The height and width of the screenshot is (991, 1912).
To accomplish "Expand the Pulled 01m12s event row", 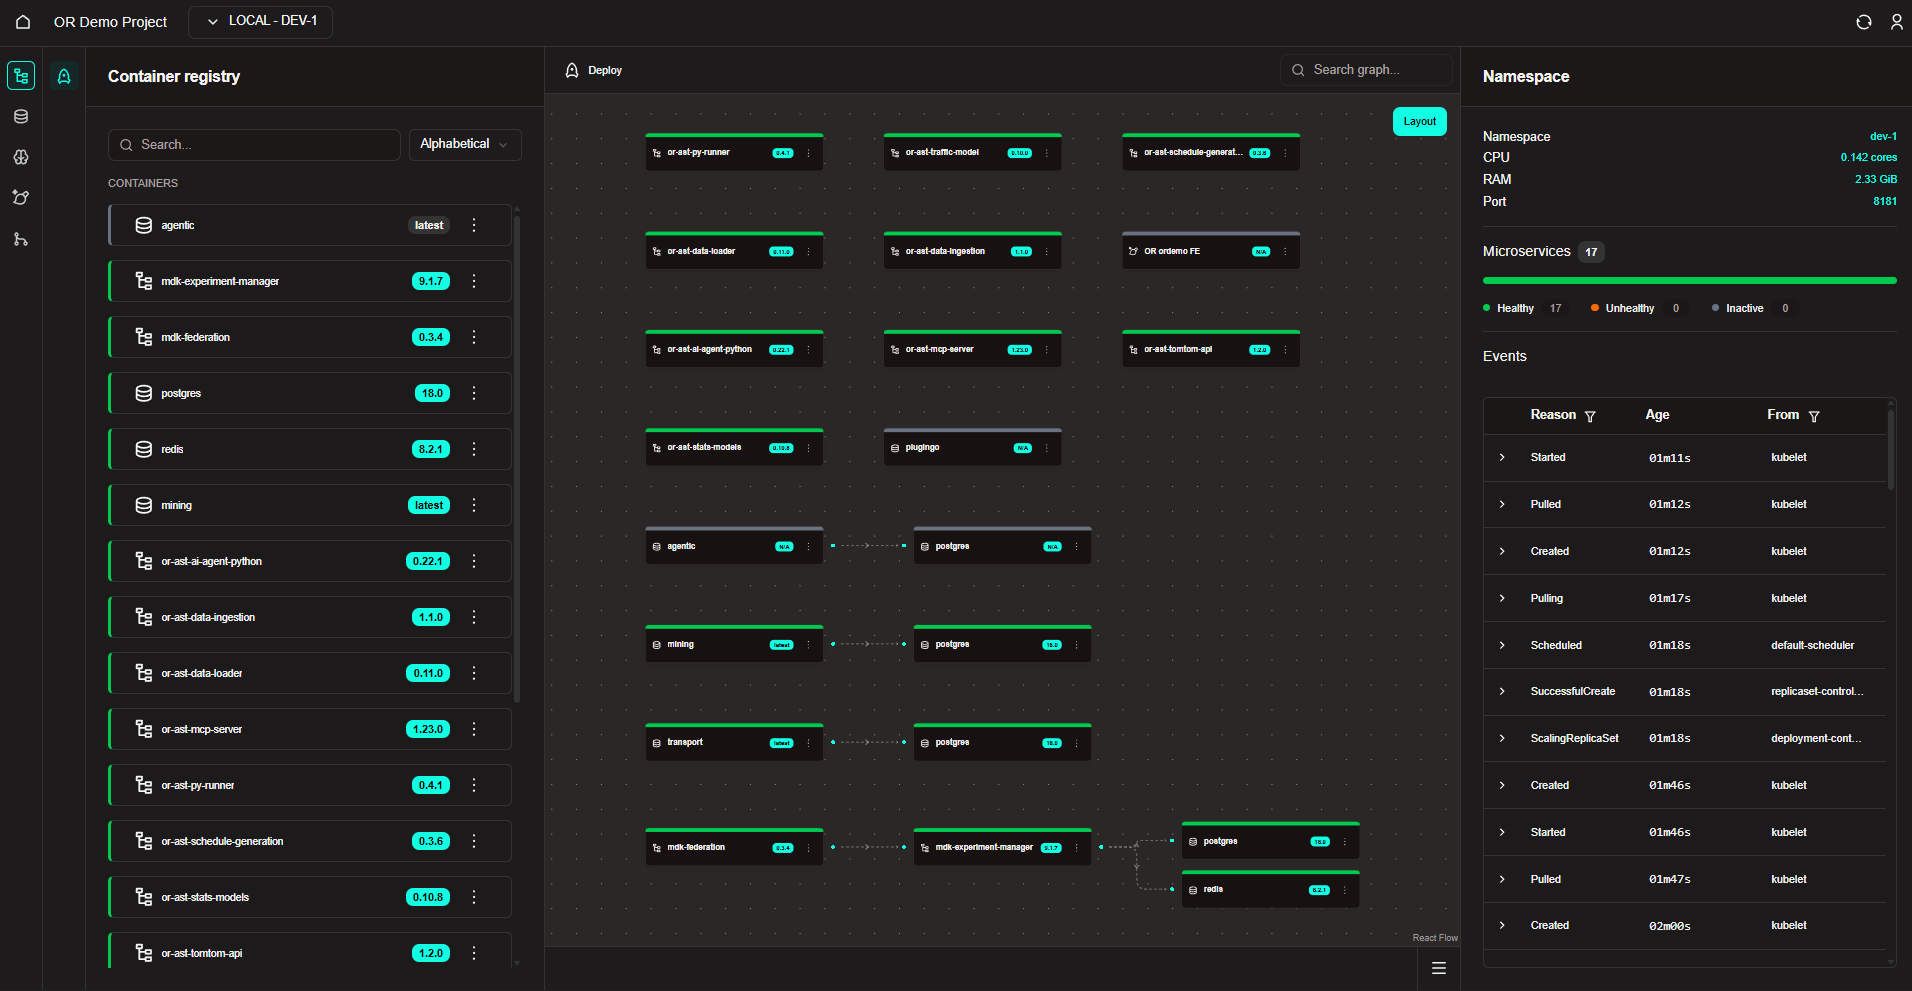I will pyautogui.click(x=1502, y=504).
